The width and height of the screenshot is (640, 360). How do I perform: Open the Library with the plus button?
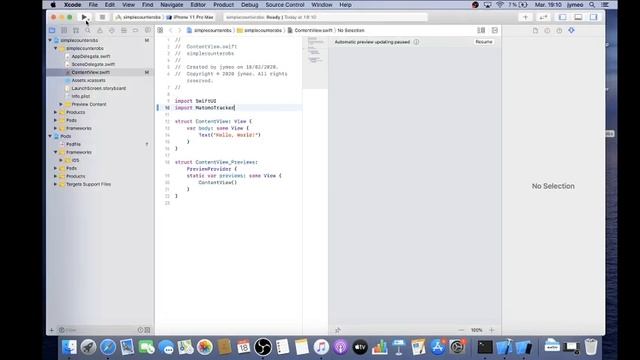point(525,17)
